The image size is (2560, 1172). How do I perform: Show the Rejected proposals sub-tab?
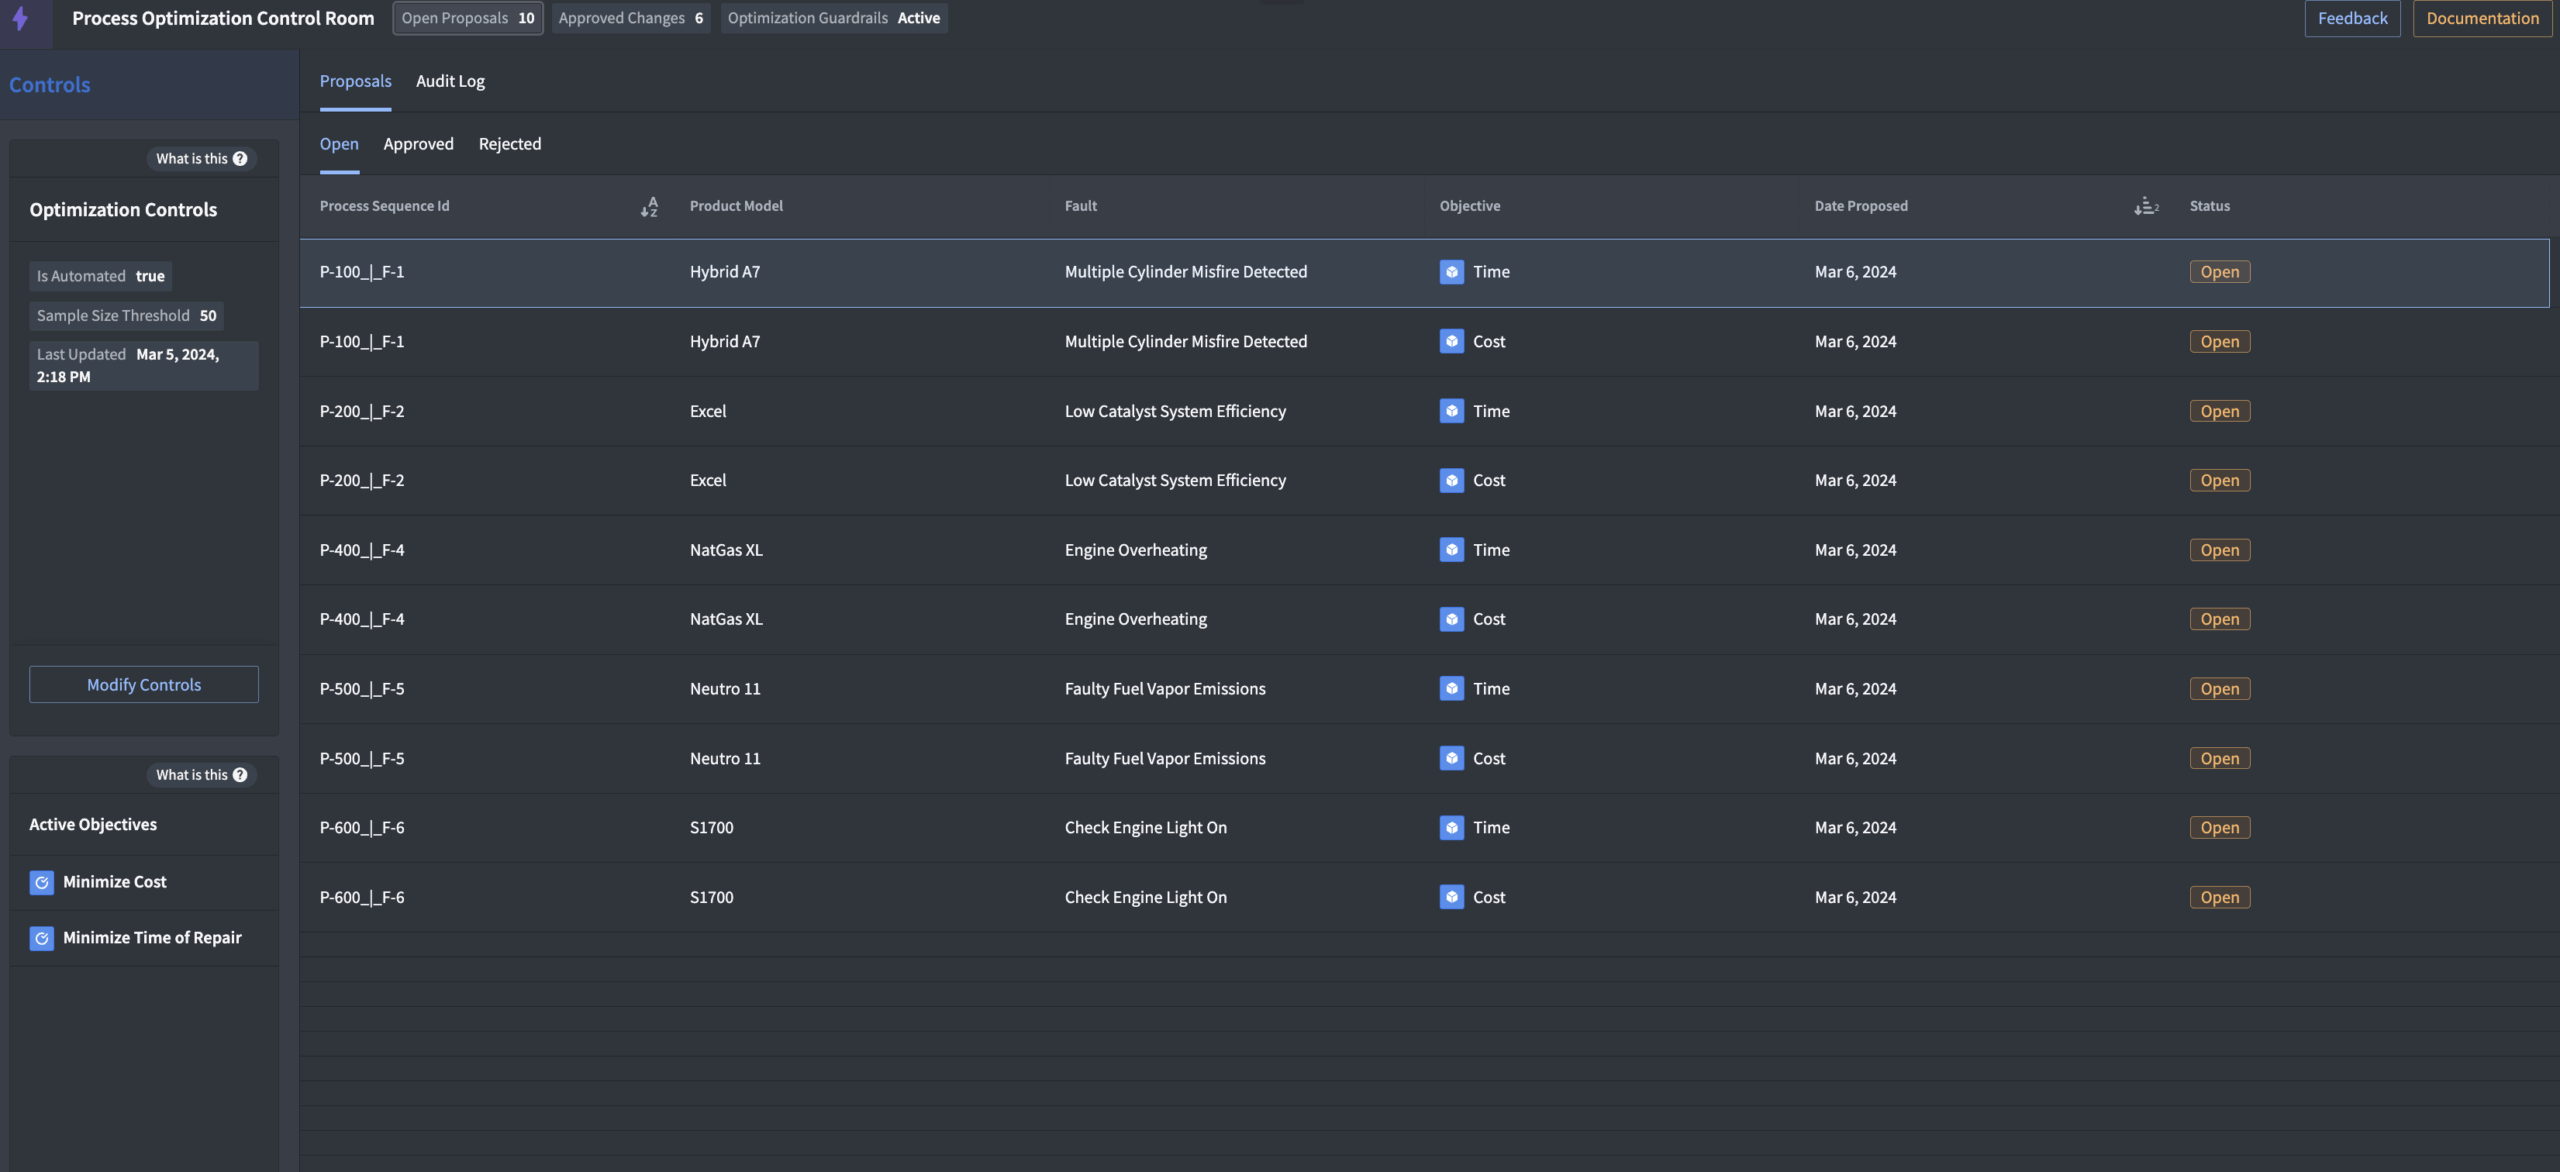coord(510,144)
